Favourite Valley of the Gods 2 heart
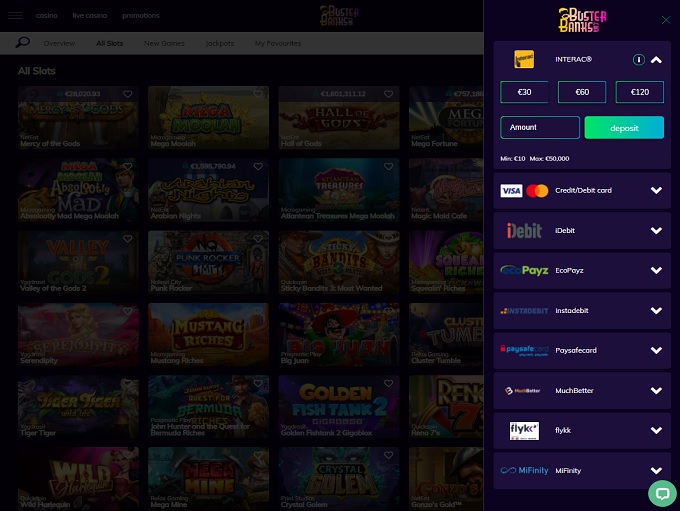The height and width of the screenshot is (511, 680). (128, 239)
